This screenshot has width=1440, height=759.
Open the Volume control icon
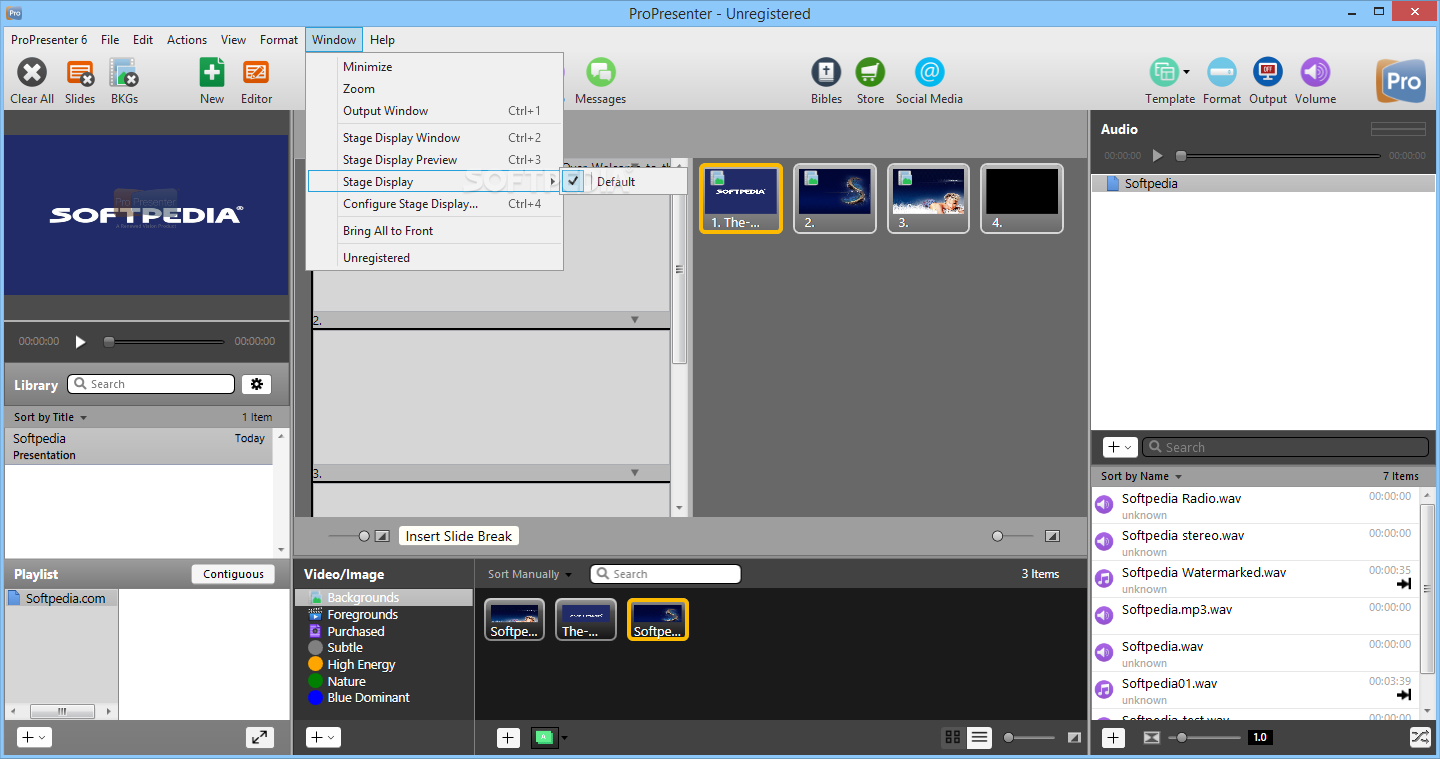[1315, 73]
